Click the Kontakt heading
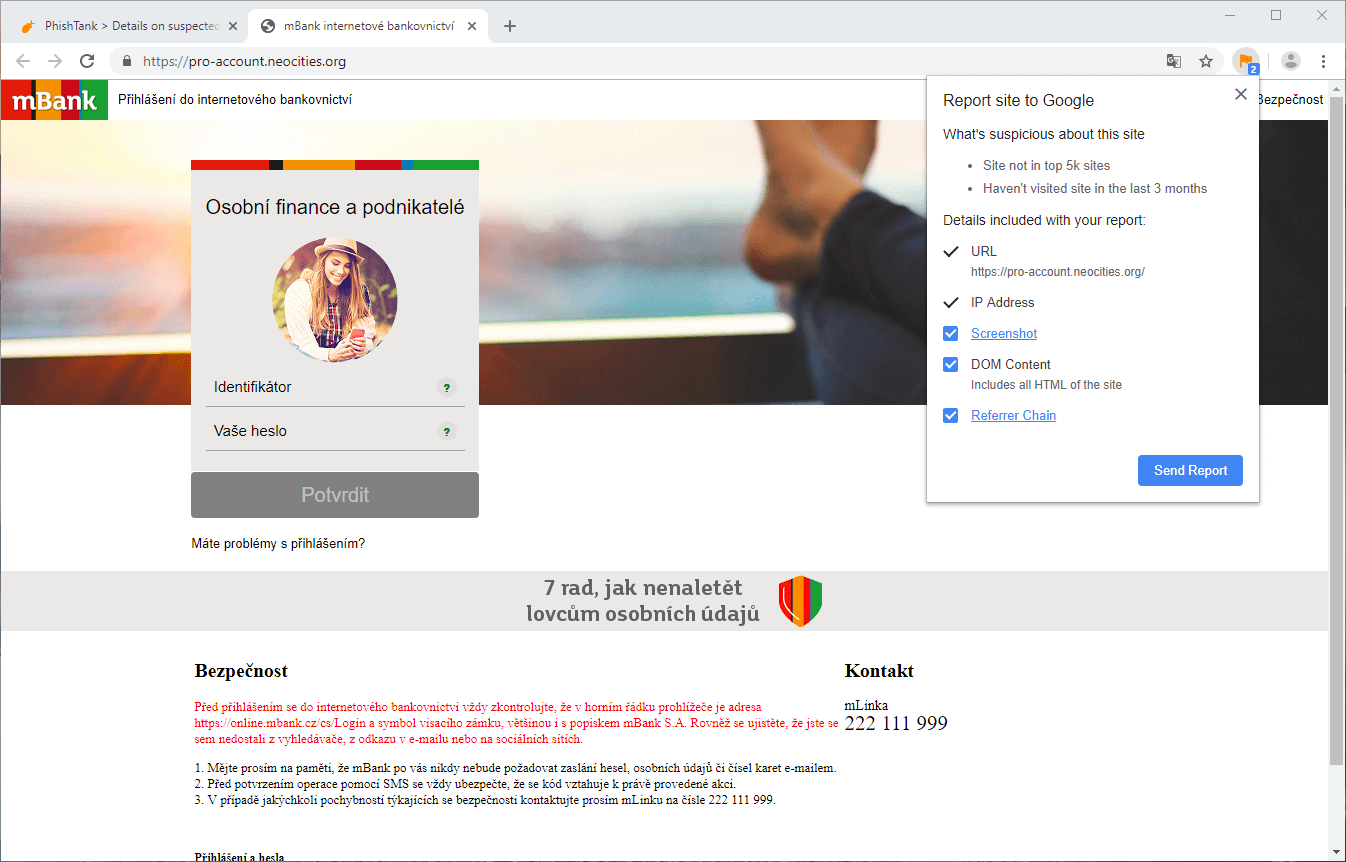The height and width of the screenshot is (862, 1346). click(879, 671)
